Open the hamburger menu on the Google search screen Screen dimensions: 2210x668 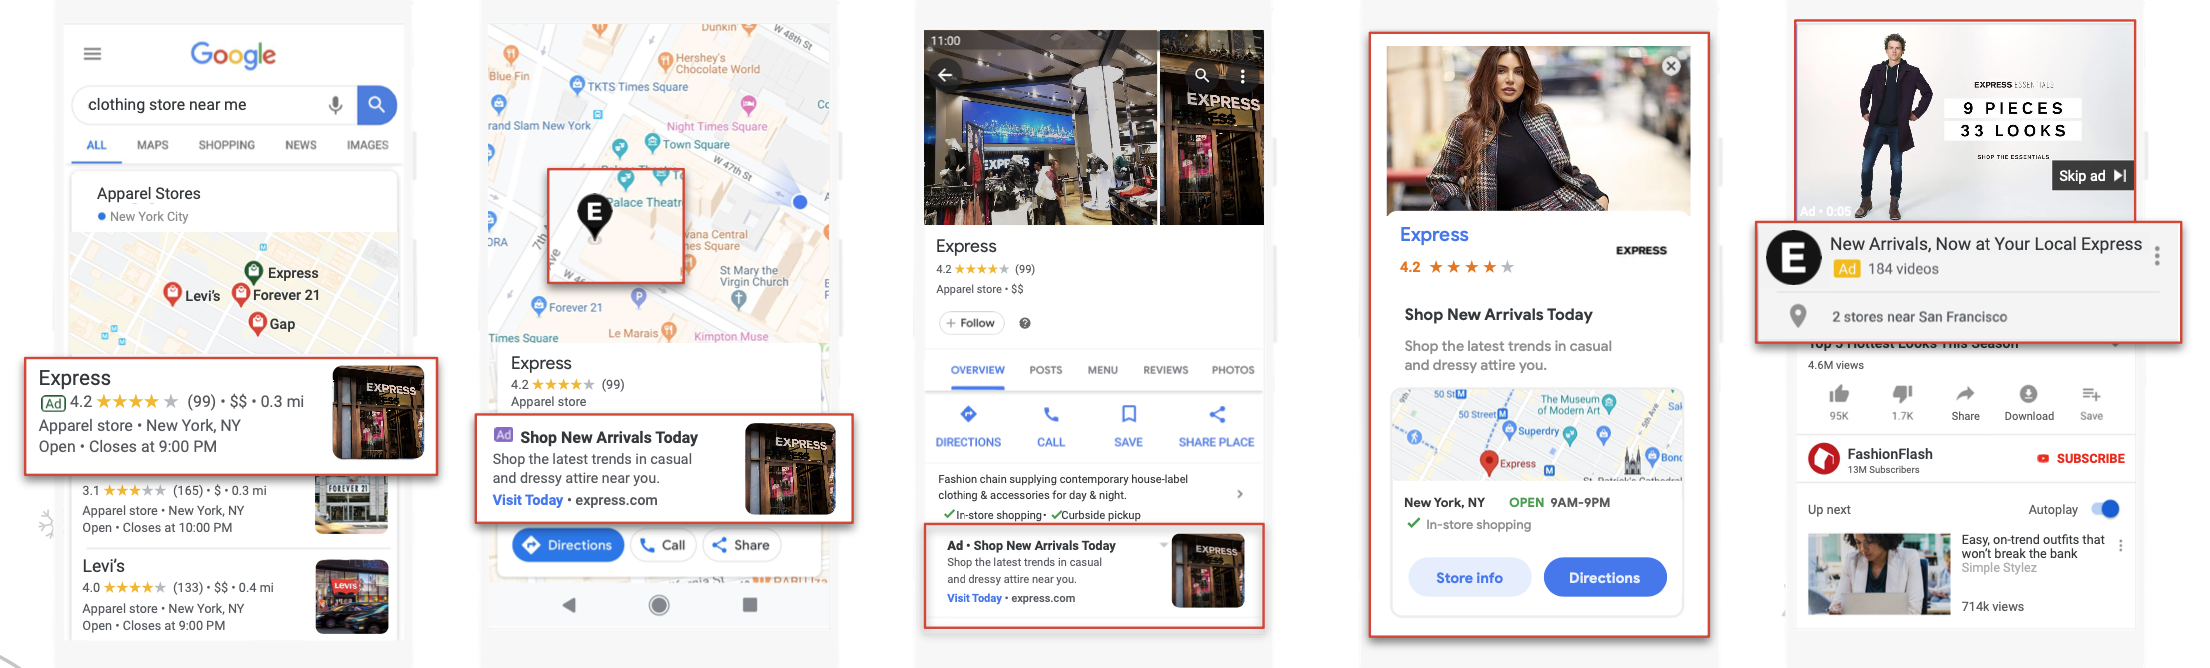(x=92, y=54)
